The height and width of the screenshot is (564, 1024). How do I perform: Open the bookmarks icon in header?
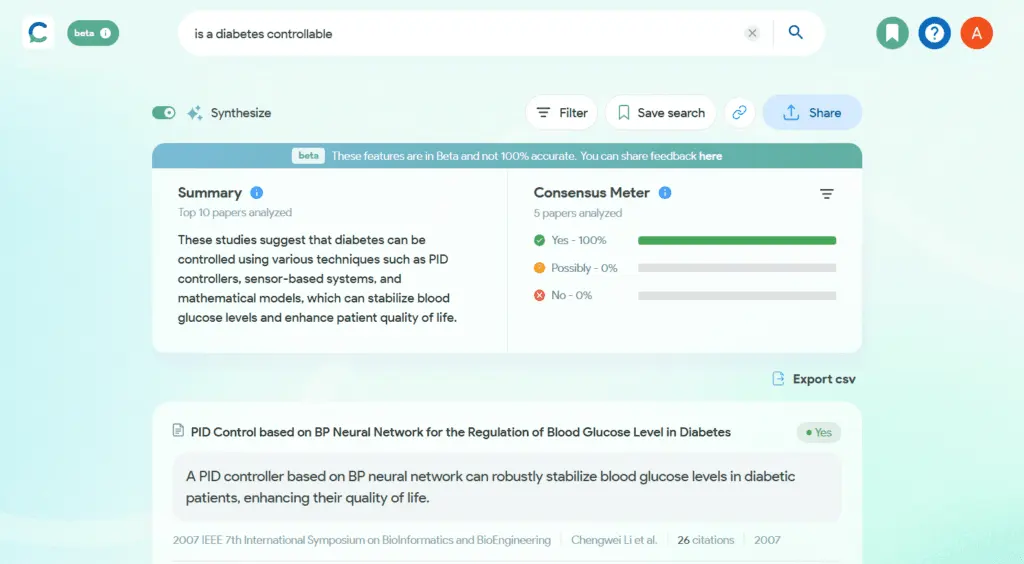[892, 33]
